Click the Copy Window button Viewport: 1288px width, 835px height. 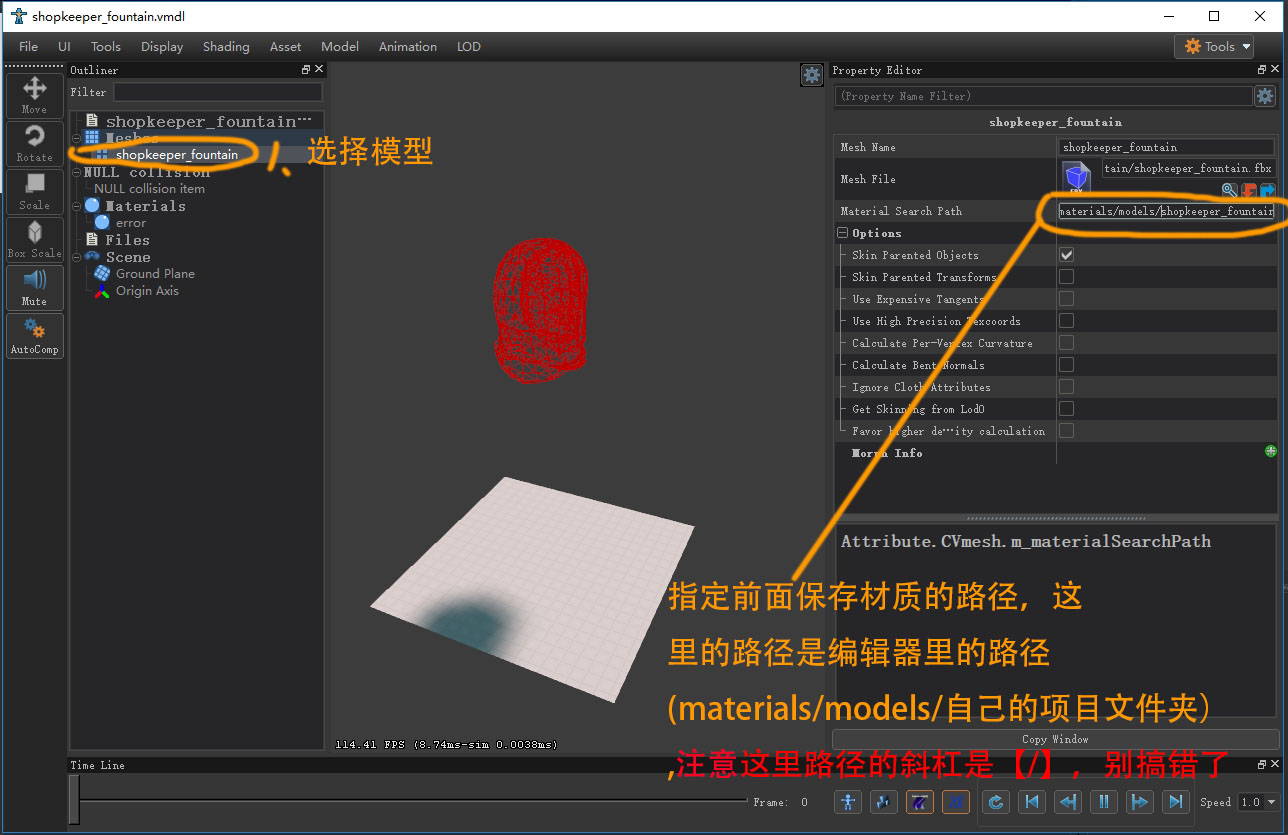pos(1055,739)
